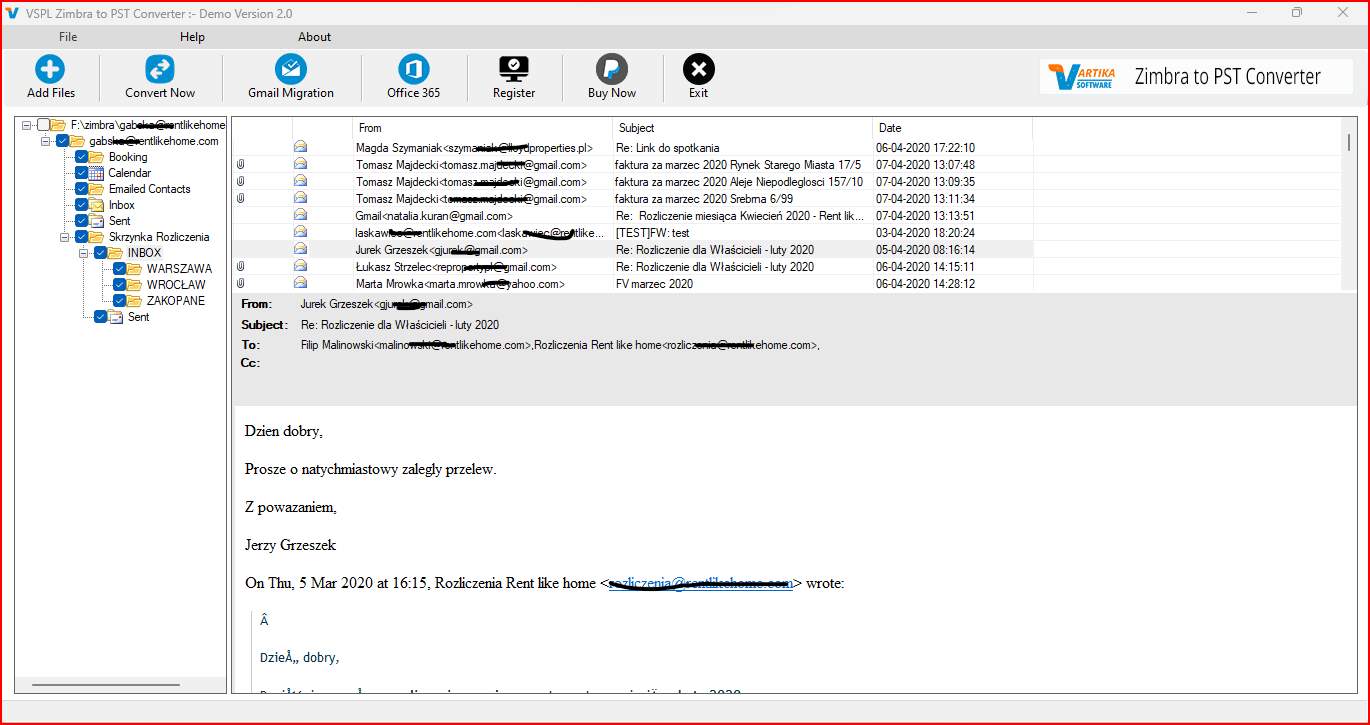1370x725 pixels.
Task: Sort emails by the Date column
Action: [952, 128]
